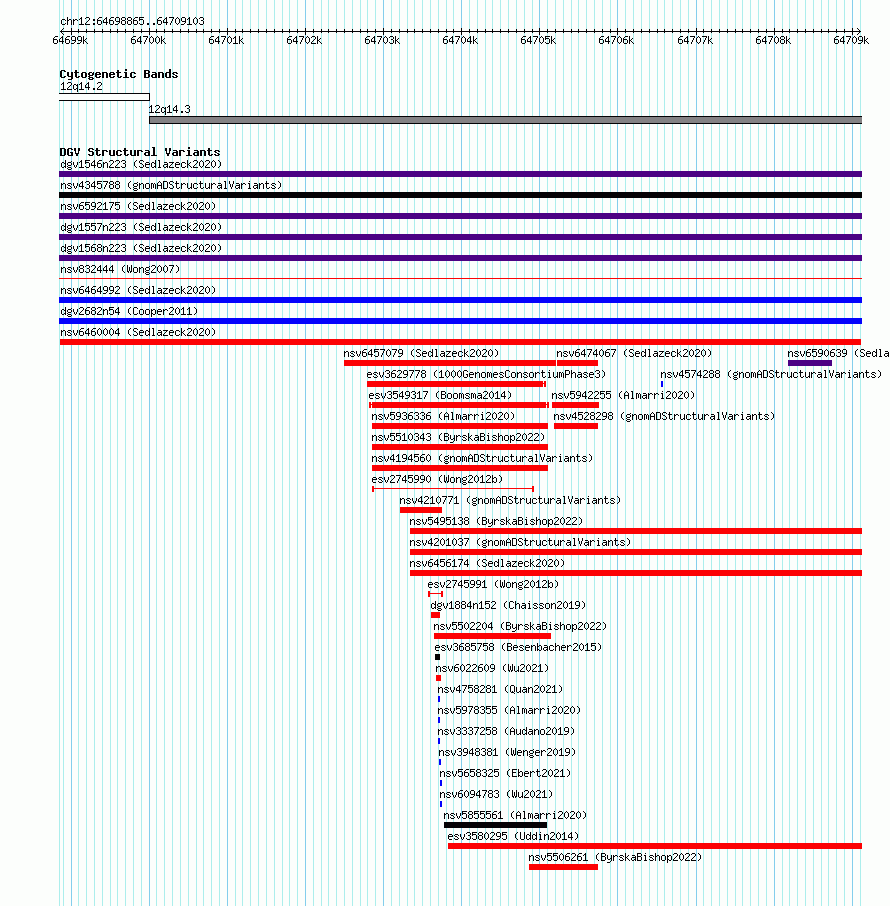
Task: Select nsv4528298 gnomAD variant label
Action: tap(664, 417)
